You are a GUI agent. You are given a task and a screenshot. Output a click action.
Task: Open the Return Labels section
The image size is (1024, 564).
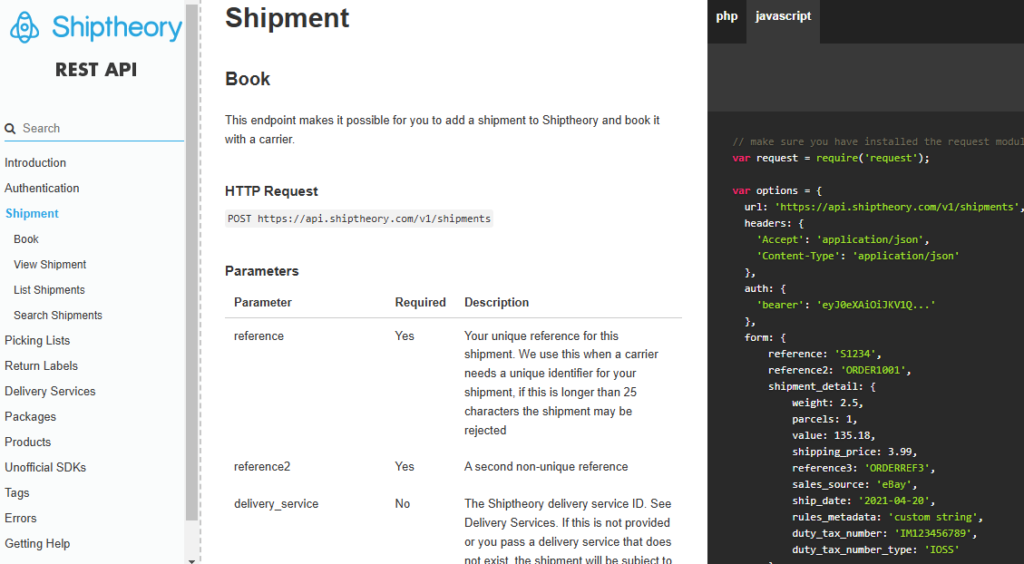point(41,366)
